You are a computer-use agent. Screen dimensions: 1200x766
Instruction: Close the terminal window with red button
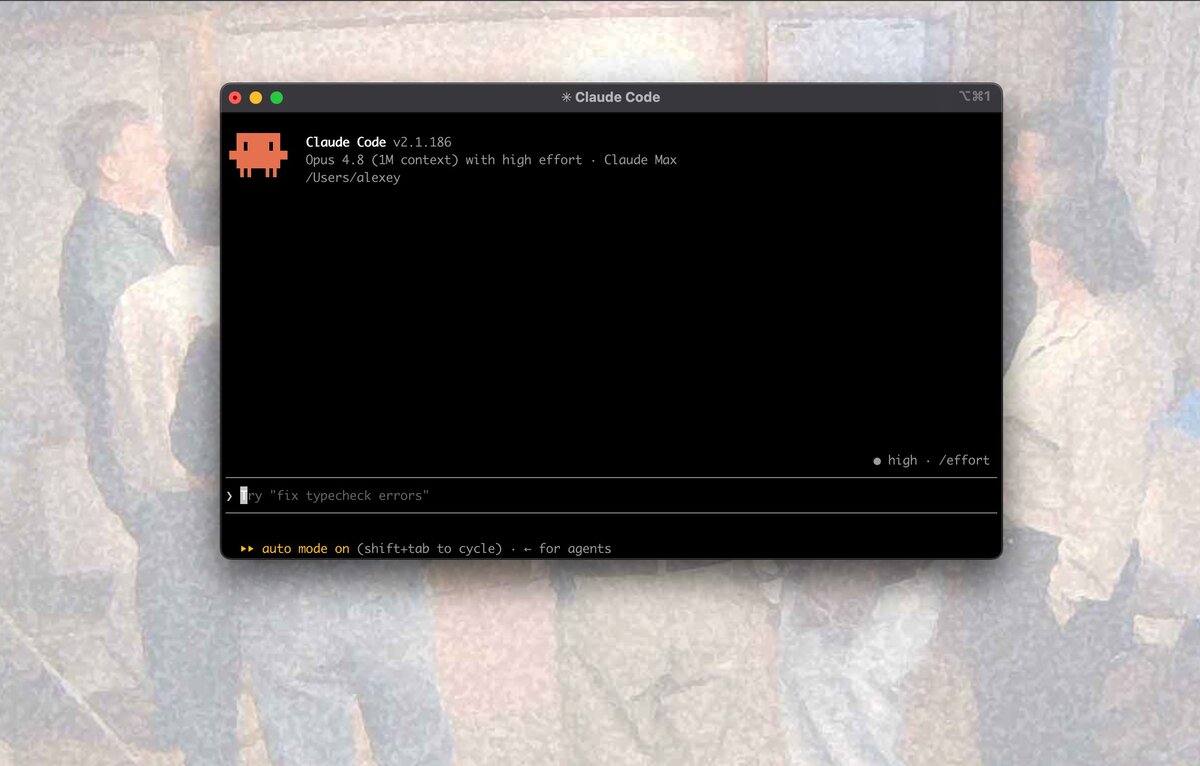235,97
